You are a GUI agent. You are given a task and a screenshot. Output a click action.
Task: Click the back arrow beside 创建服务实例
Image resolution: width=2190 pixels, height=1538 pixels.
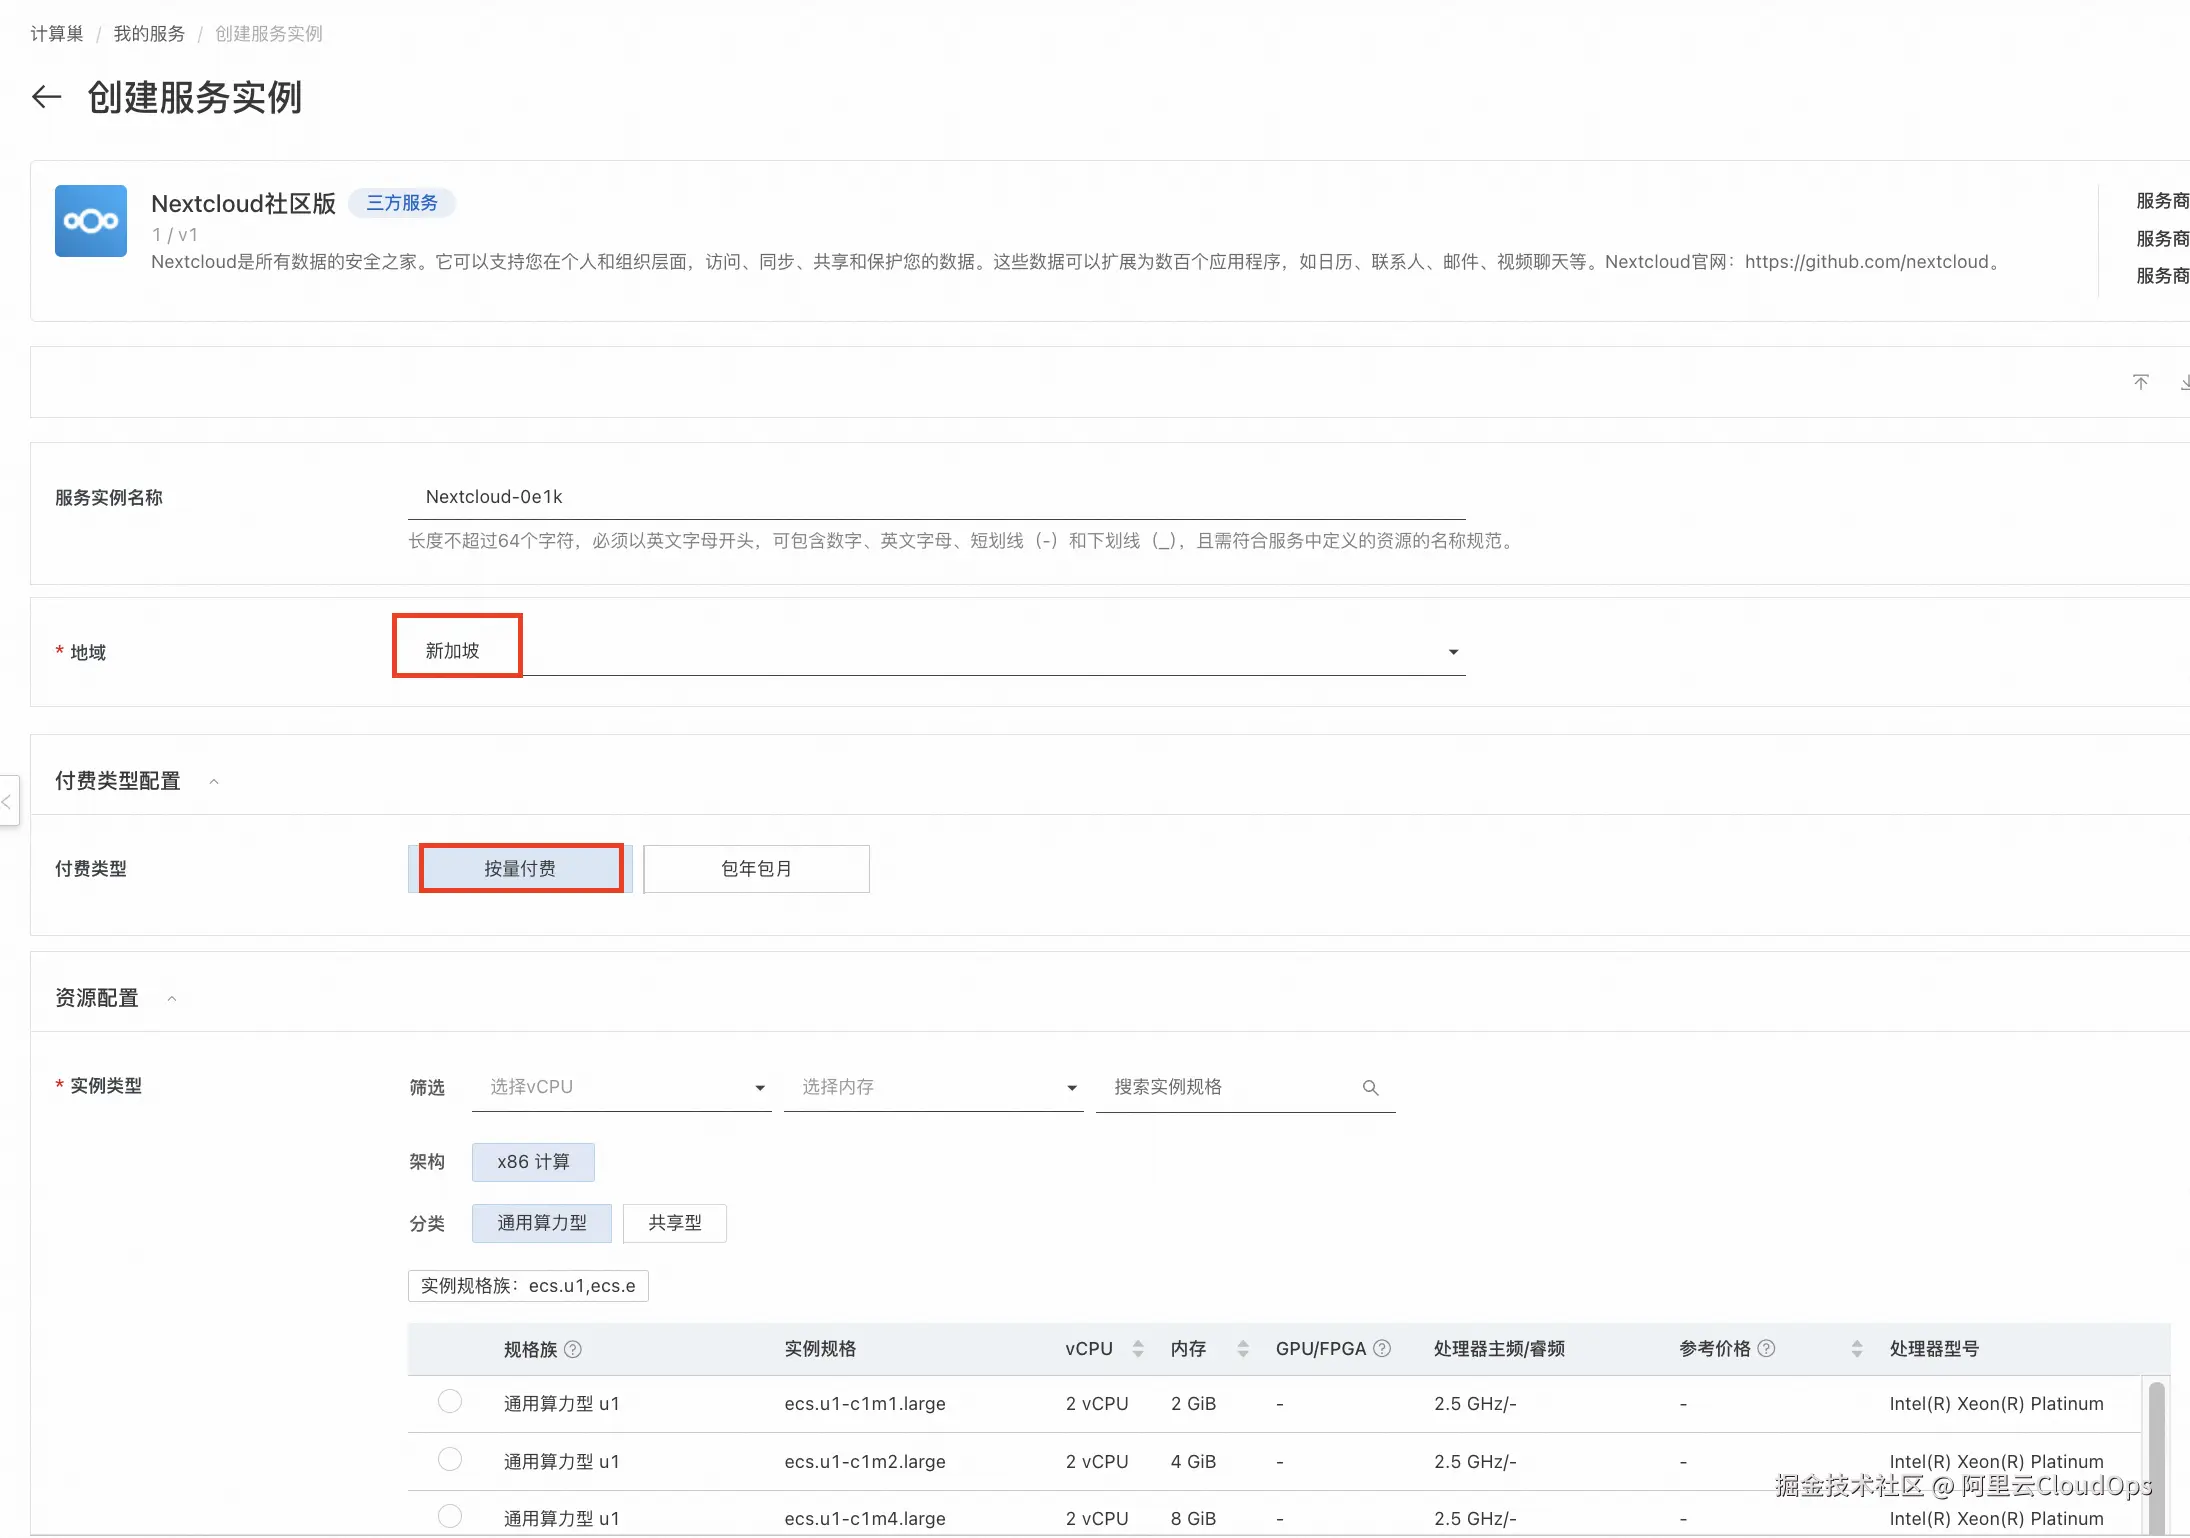(46, 97)
